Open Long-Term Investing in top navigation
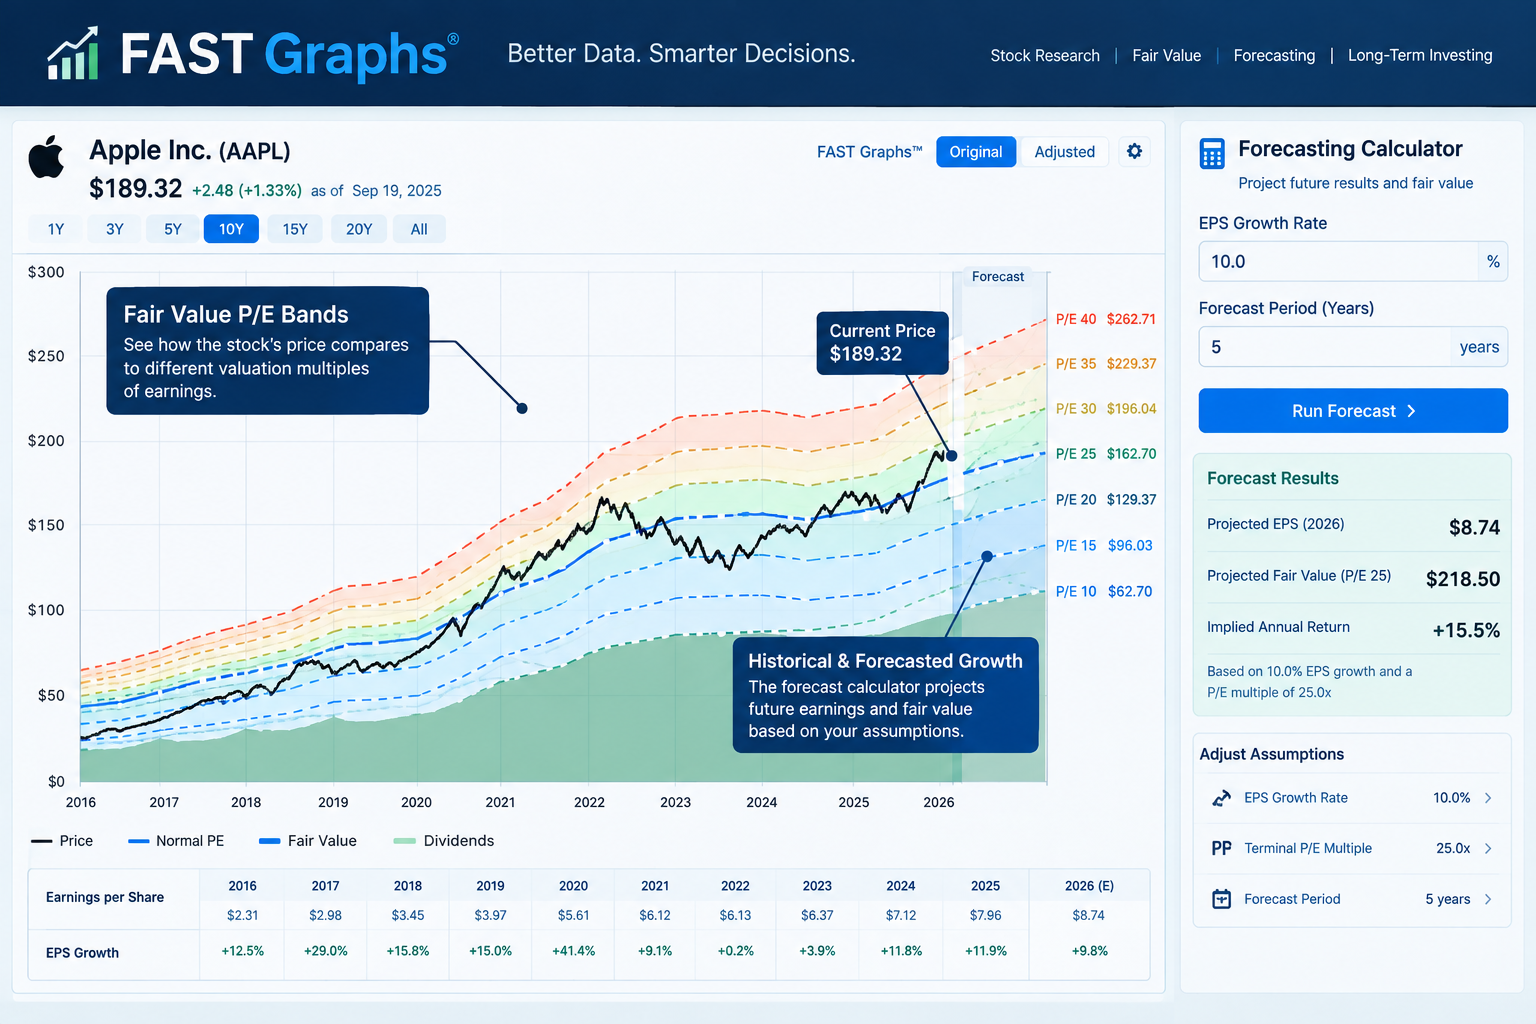Image resolution: width=1536 pixels, height=1024 pixels. point(1420,55)
